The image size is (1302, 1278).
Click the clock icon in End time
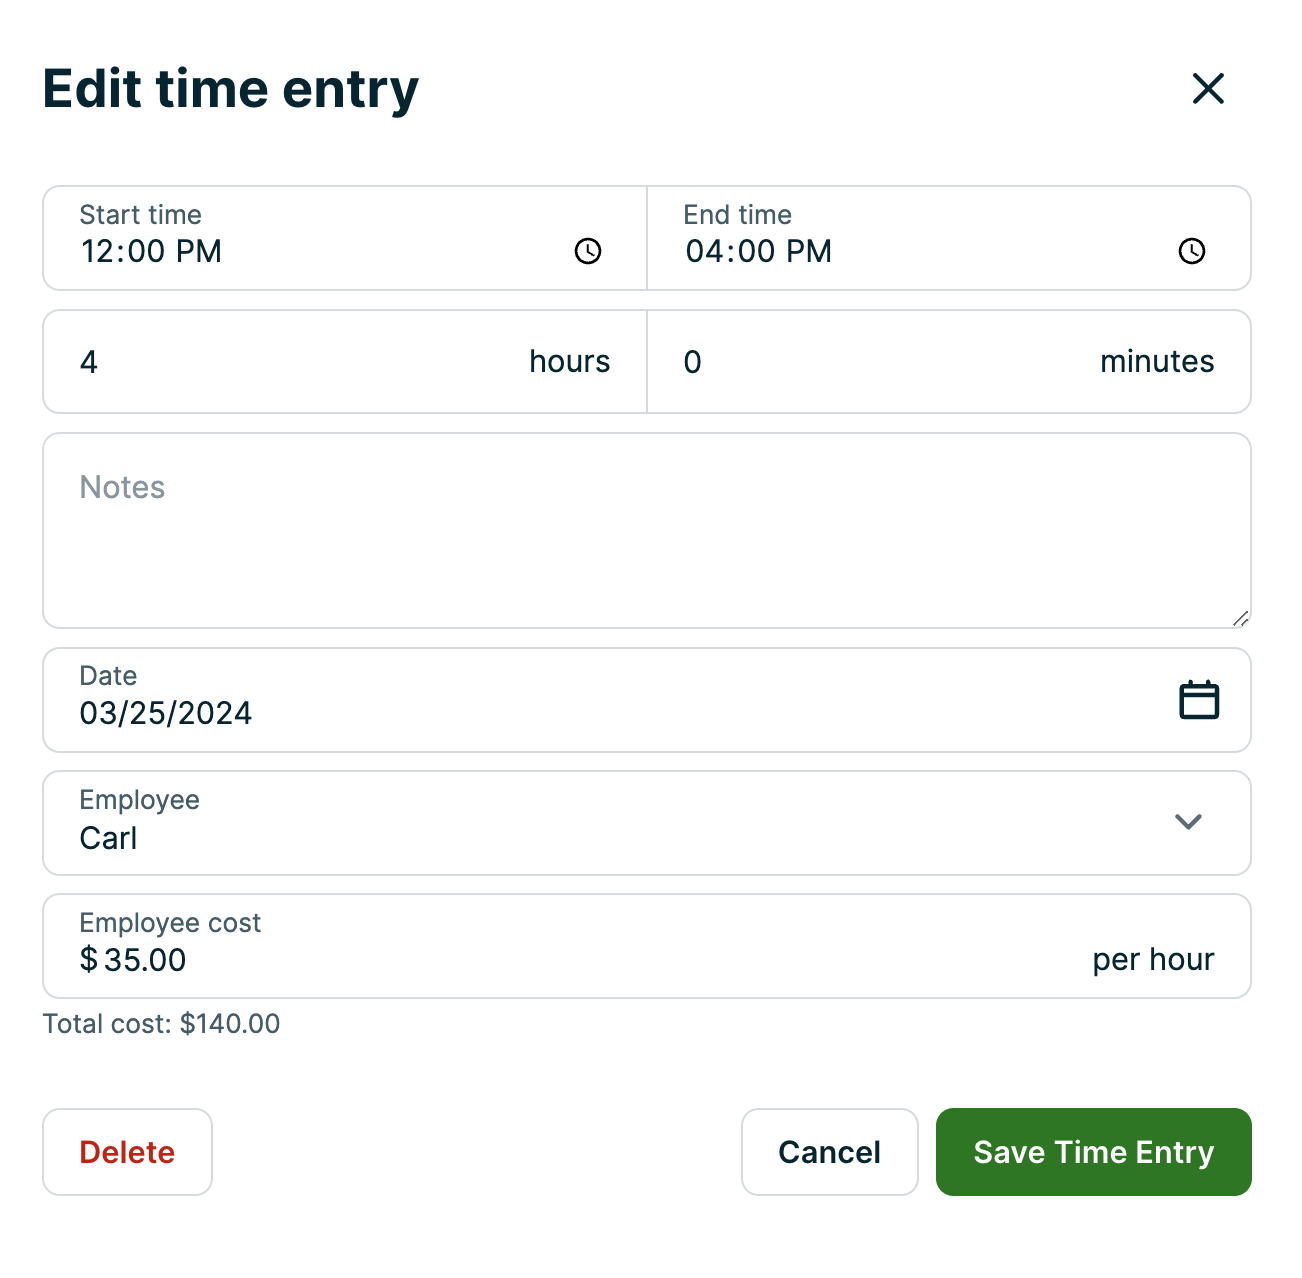click(1192, 251)
